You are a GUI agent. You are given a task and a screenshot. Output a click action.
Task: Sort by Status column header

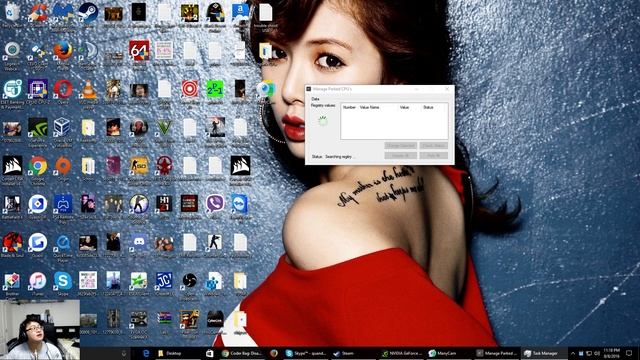[428, 107]
